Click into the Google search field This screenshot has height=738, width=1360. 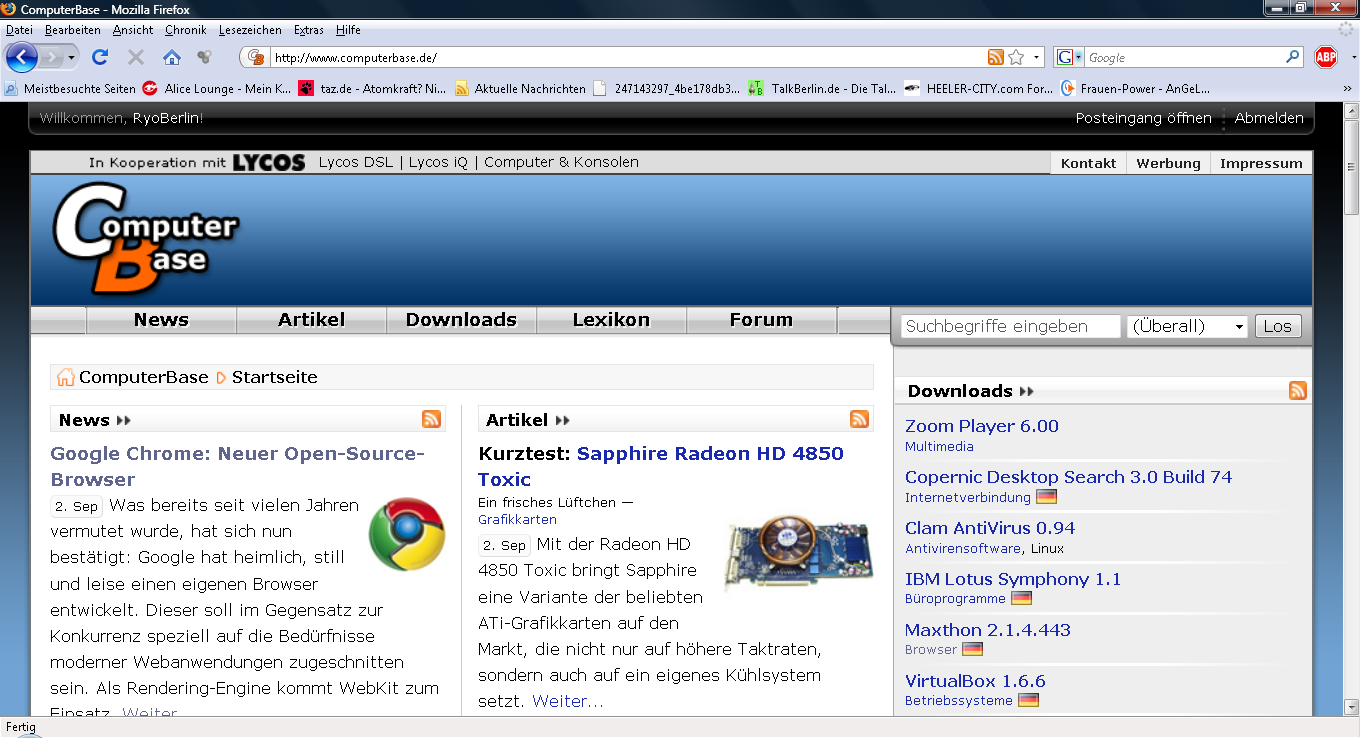1185,57
